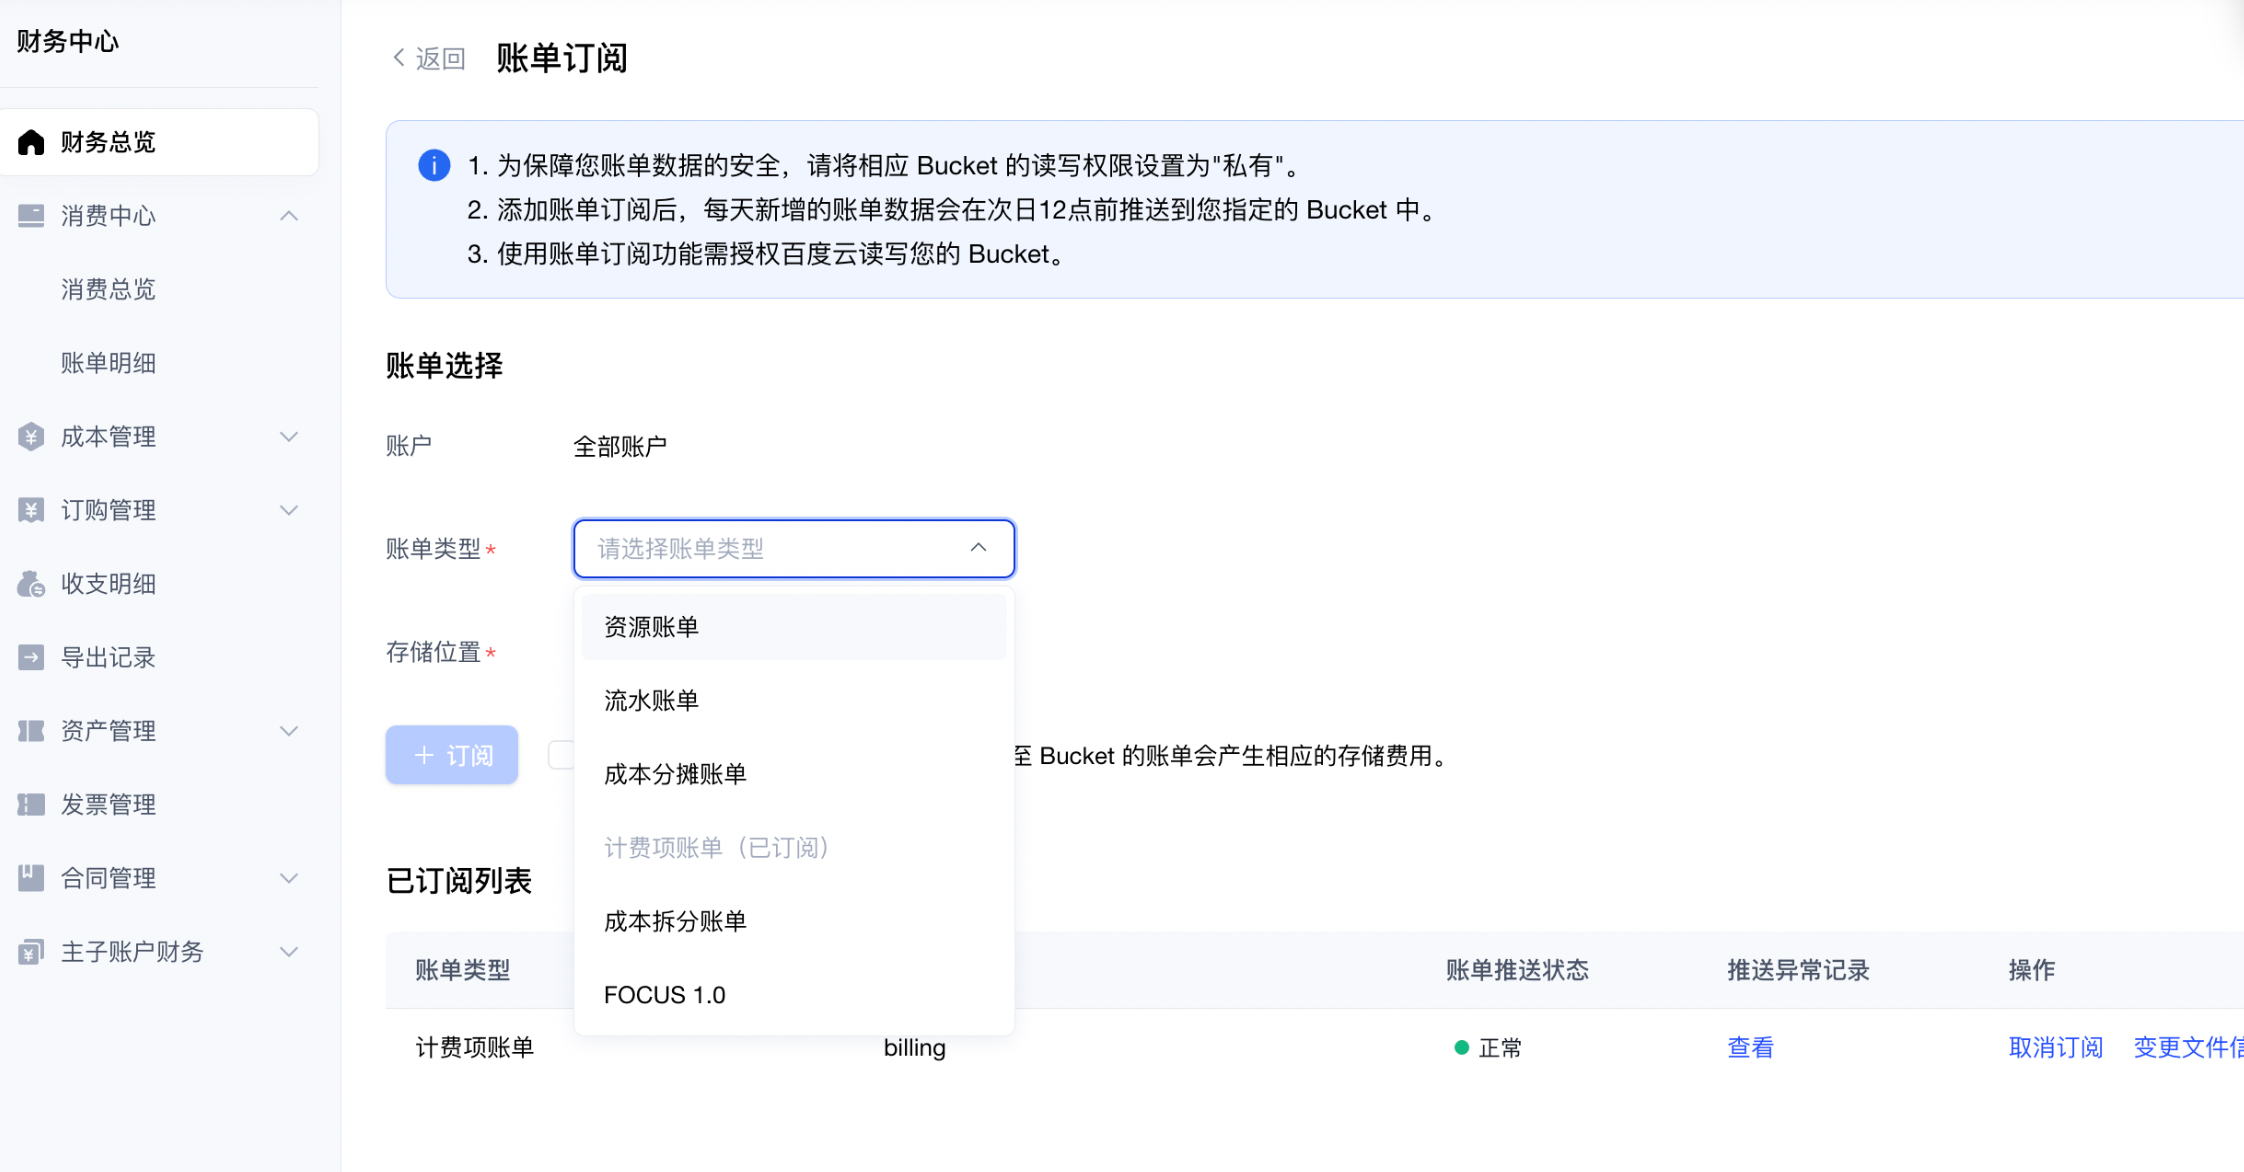2244x1172 pixels.
Task: Open 财务总览 in sidebar
Action: tap(160, 142)
